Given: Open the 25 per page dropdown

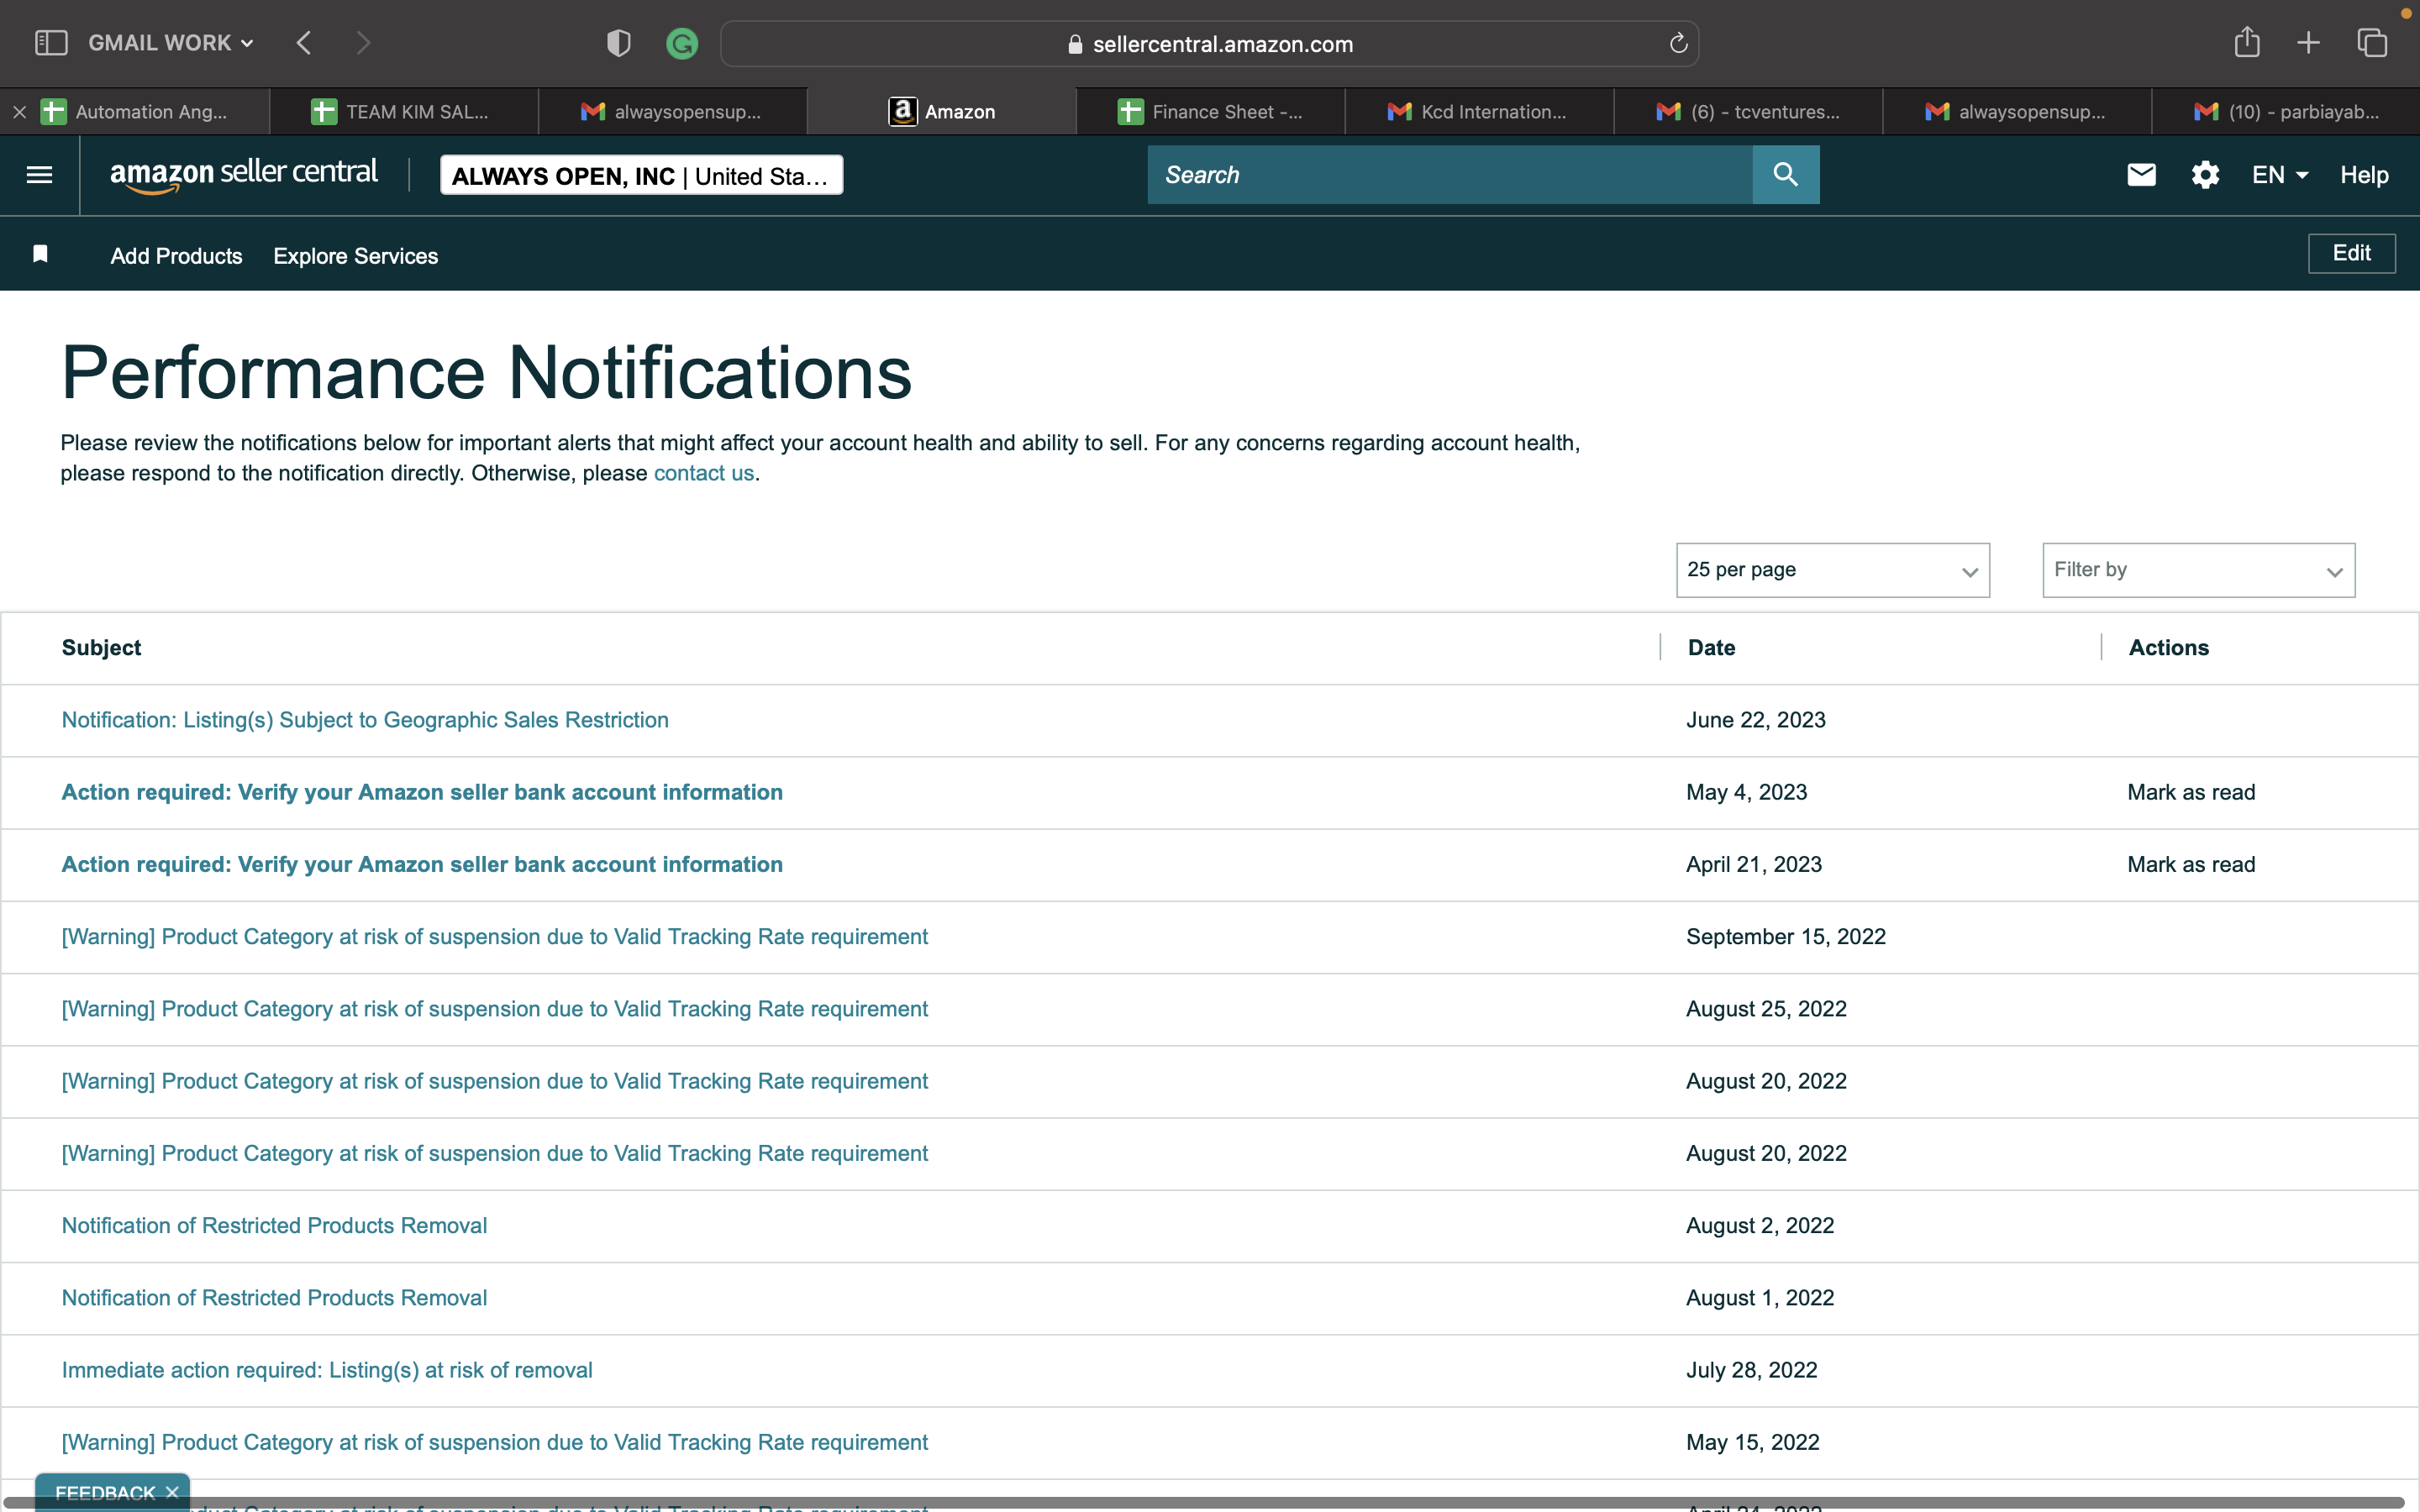Looking at the screenshot, I should (x=1833, y=570).
